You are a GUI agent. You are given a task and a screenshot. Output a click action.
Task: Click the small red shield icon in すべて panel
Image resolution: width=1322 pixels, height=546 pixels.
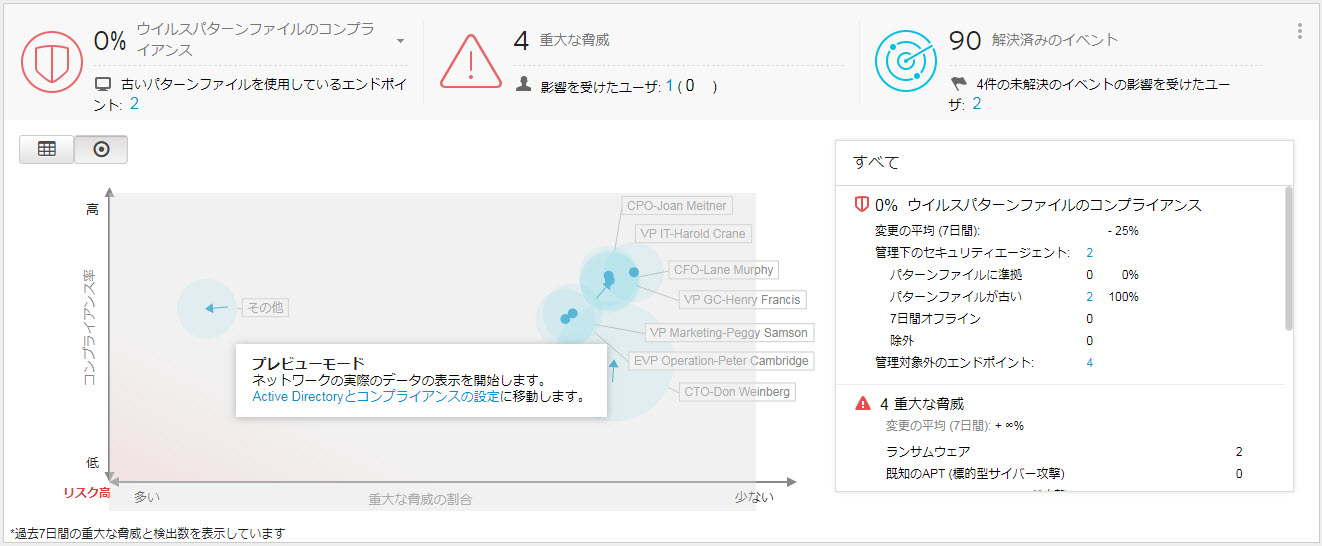861,205
